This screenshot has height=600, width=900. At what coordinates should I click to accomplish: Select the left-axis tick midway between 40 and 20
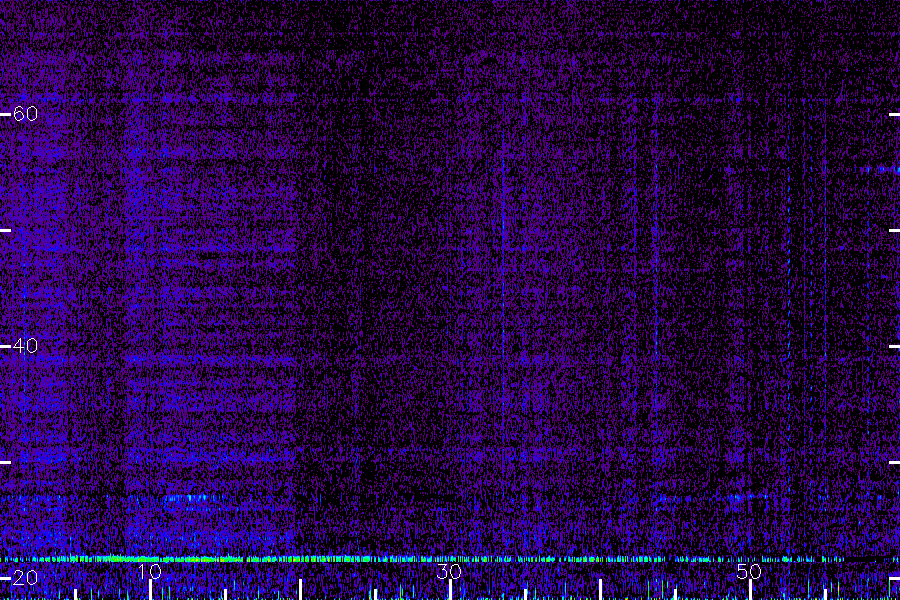pos(5,462)
